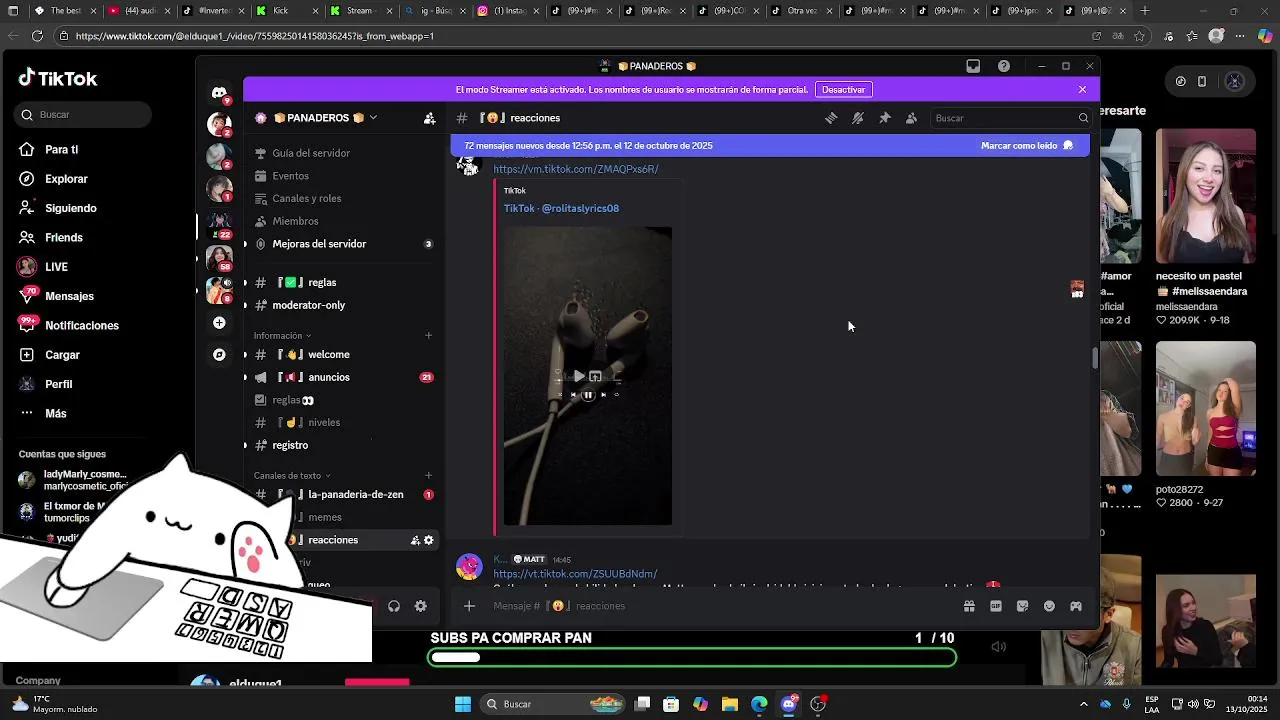Toggle the member list icon in header
Screen dimensions: 1280x720
911,118
